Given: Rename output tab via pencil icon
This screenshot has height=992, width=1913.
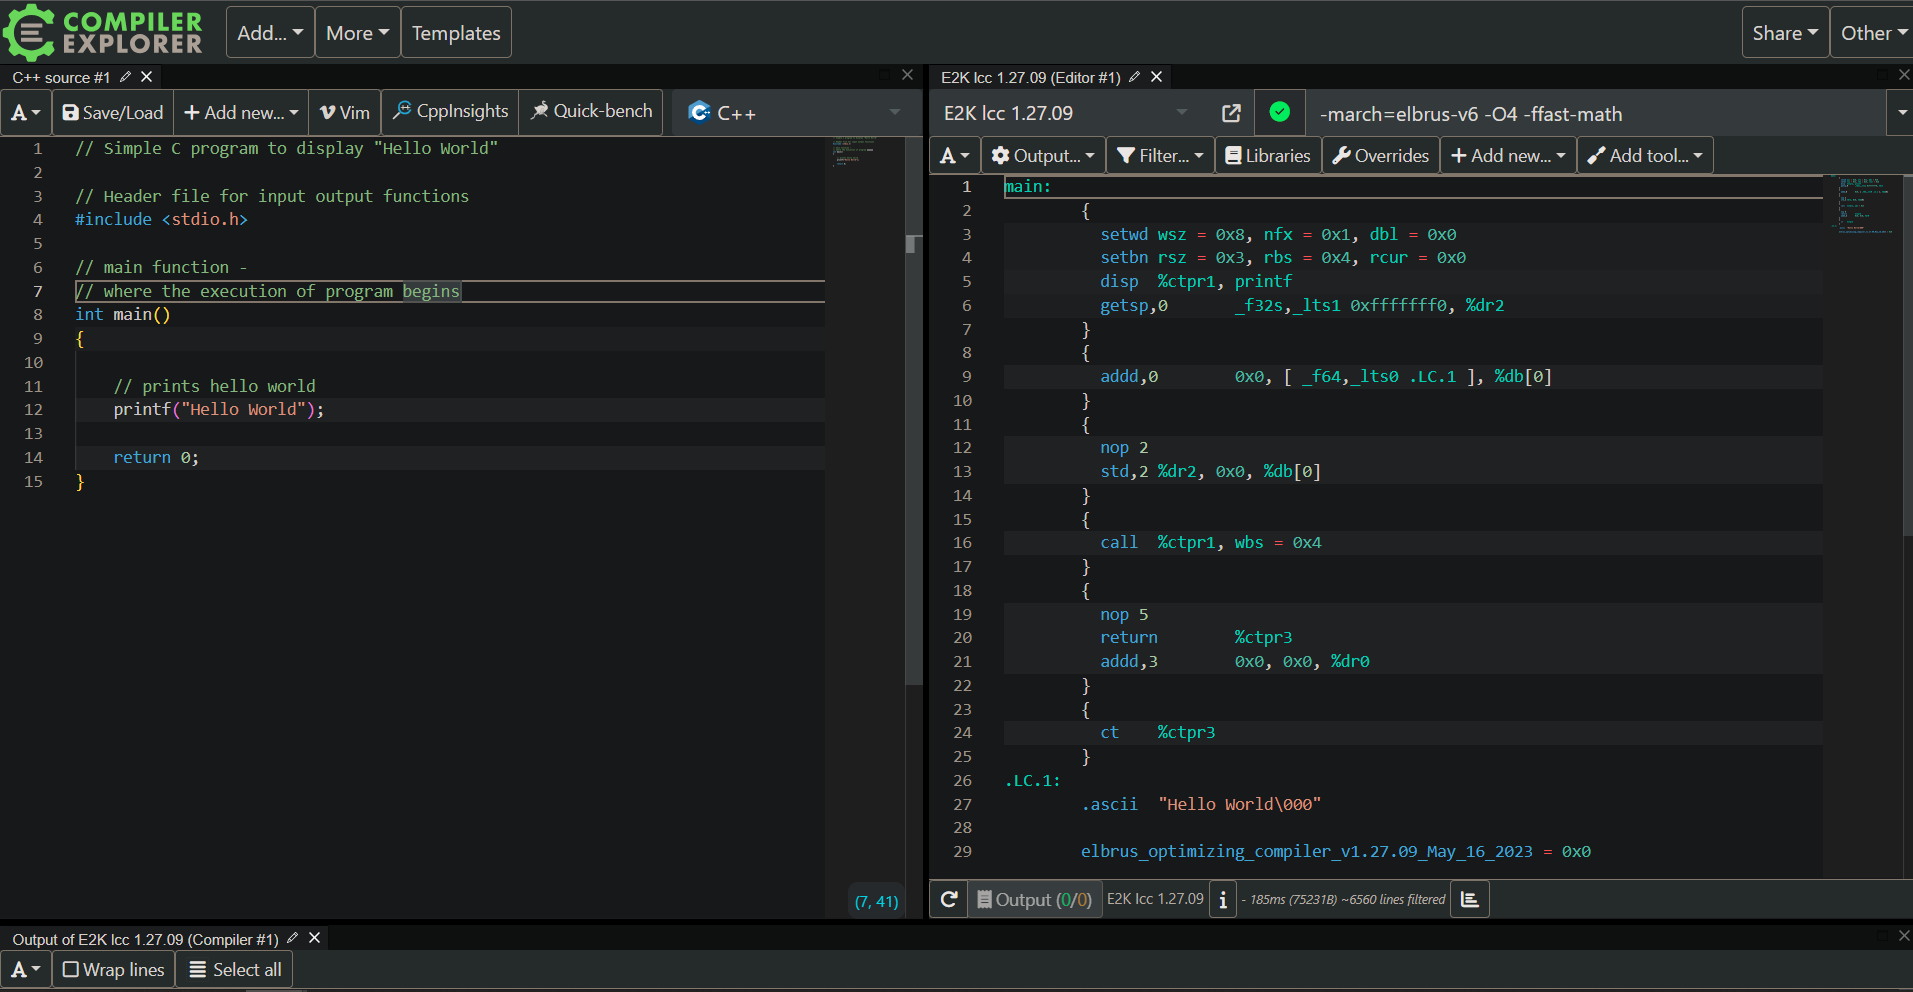Looking at the screenshot, I should coord(293,938).
